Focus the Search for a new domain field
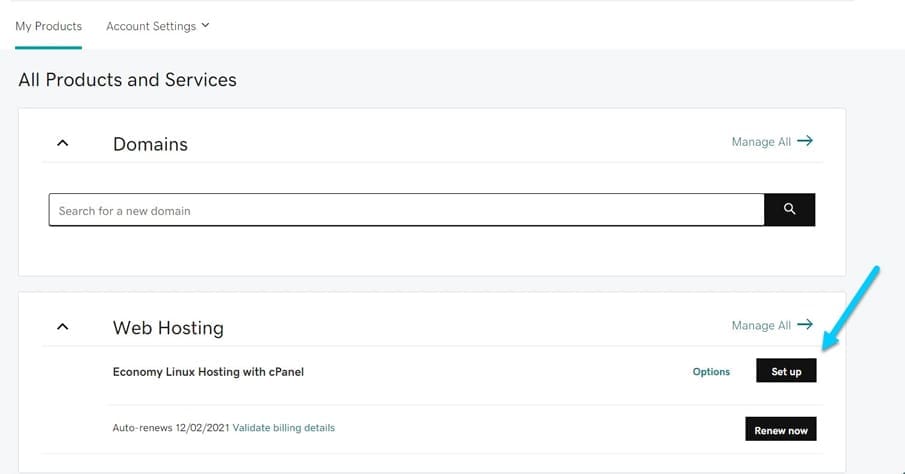The image size is (905, 474). coord(406,210)
